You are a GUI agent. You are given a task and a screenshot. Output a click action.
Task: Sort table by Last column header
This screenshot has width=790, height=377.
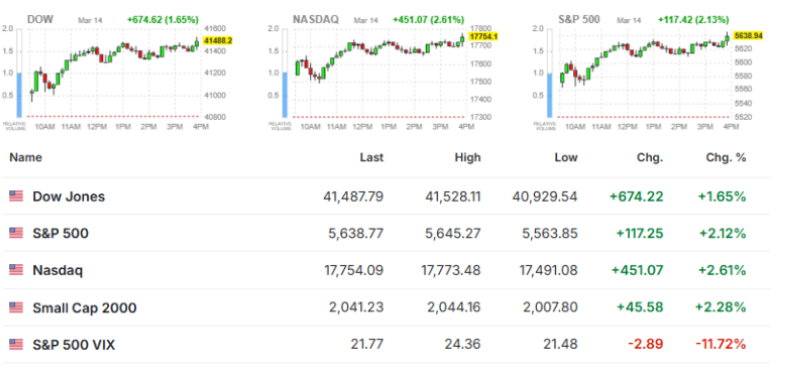pyautogui.click(x=371, y=157)
